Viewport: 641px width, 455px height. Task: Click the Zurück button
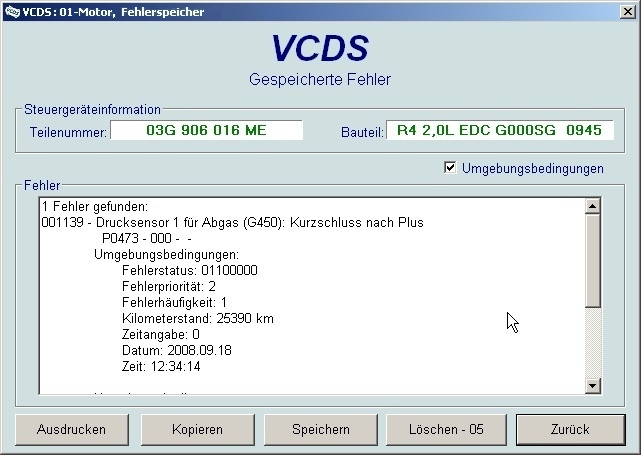pyautogui.click(x=570, y=429)
